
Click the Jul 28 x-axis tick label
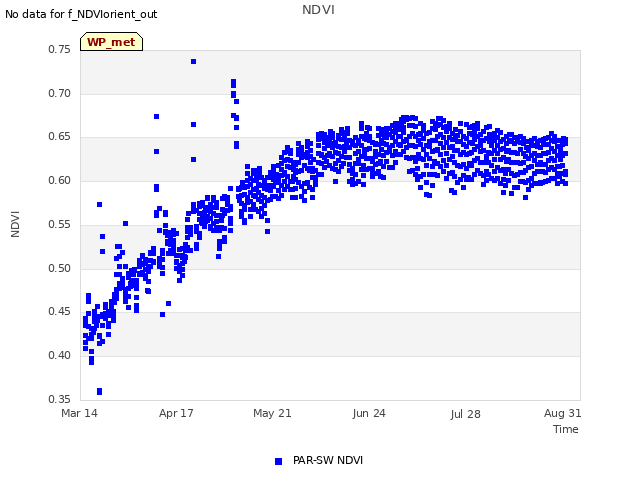coord(465,414)
